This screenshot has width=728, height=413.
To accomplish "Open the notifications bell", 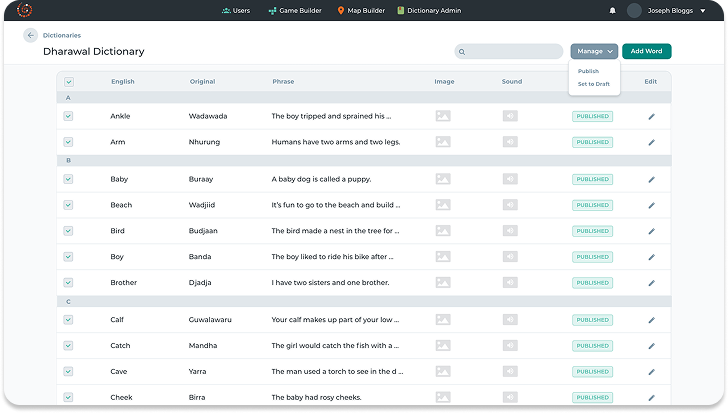I will pyautogui.click(x=612, y=11).
